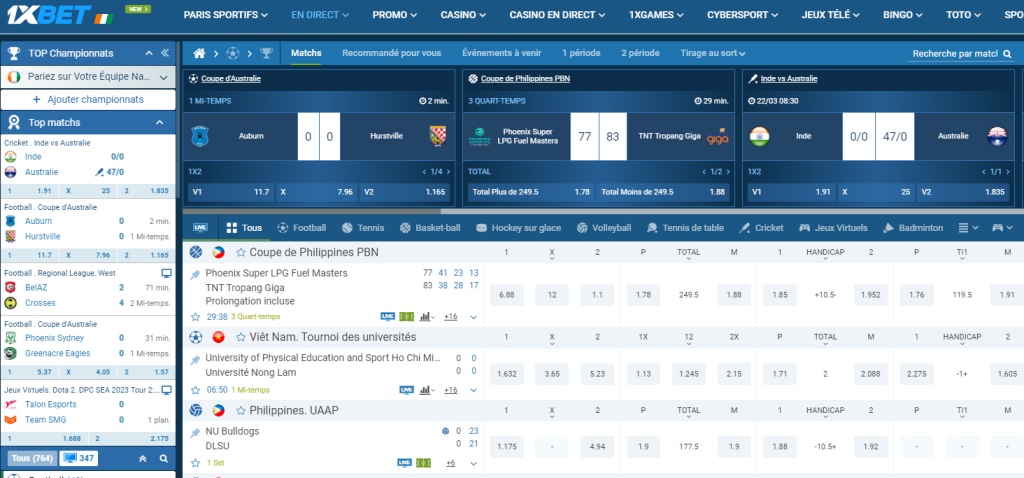This screenshot has width=1024, height=478.
Task: Star the Philippines UAAP league
Action: click(241, 410)
